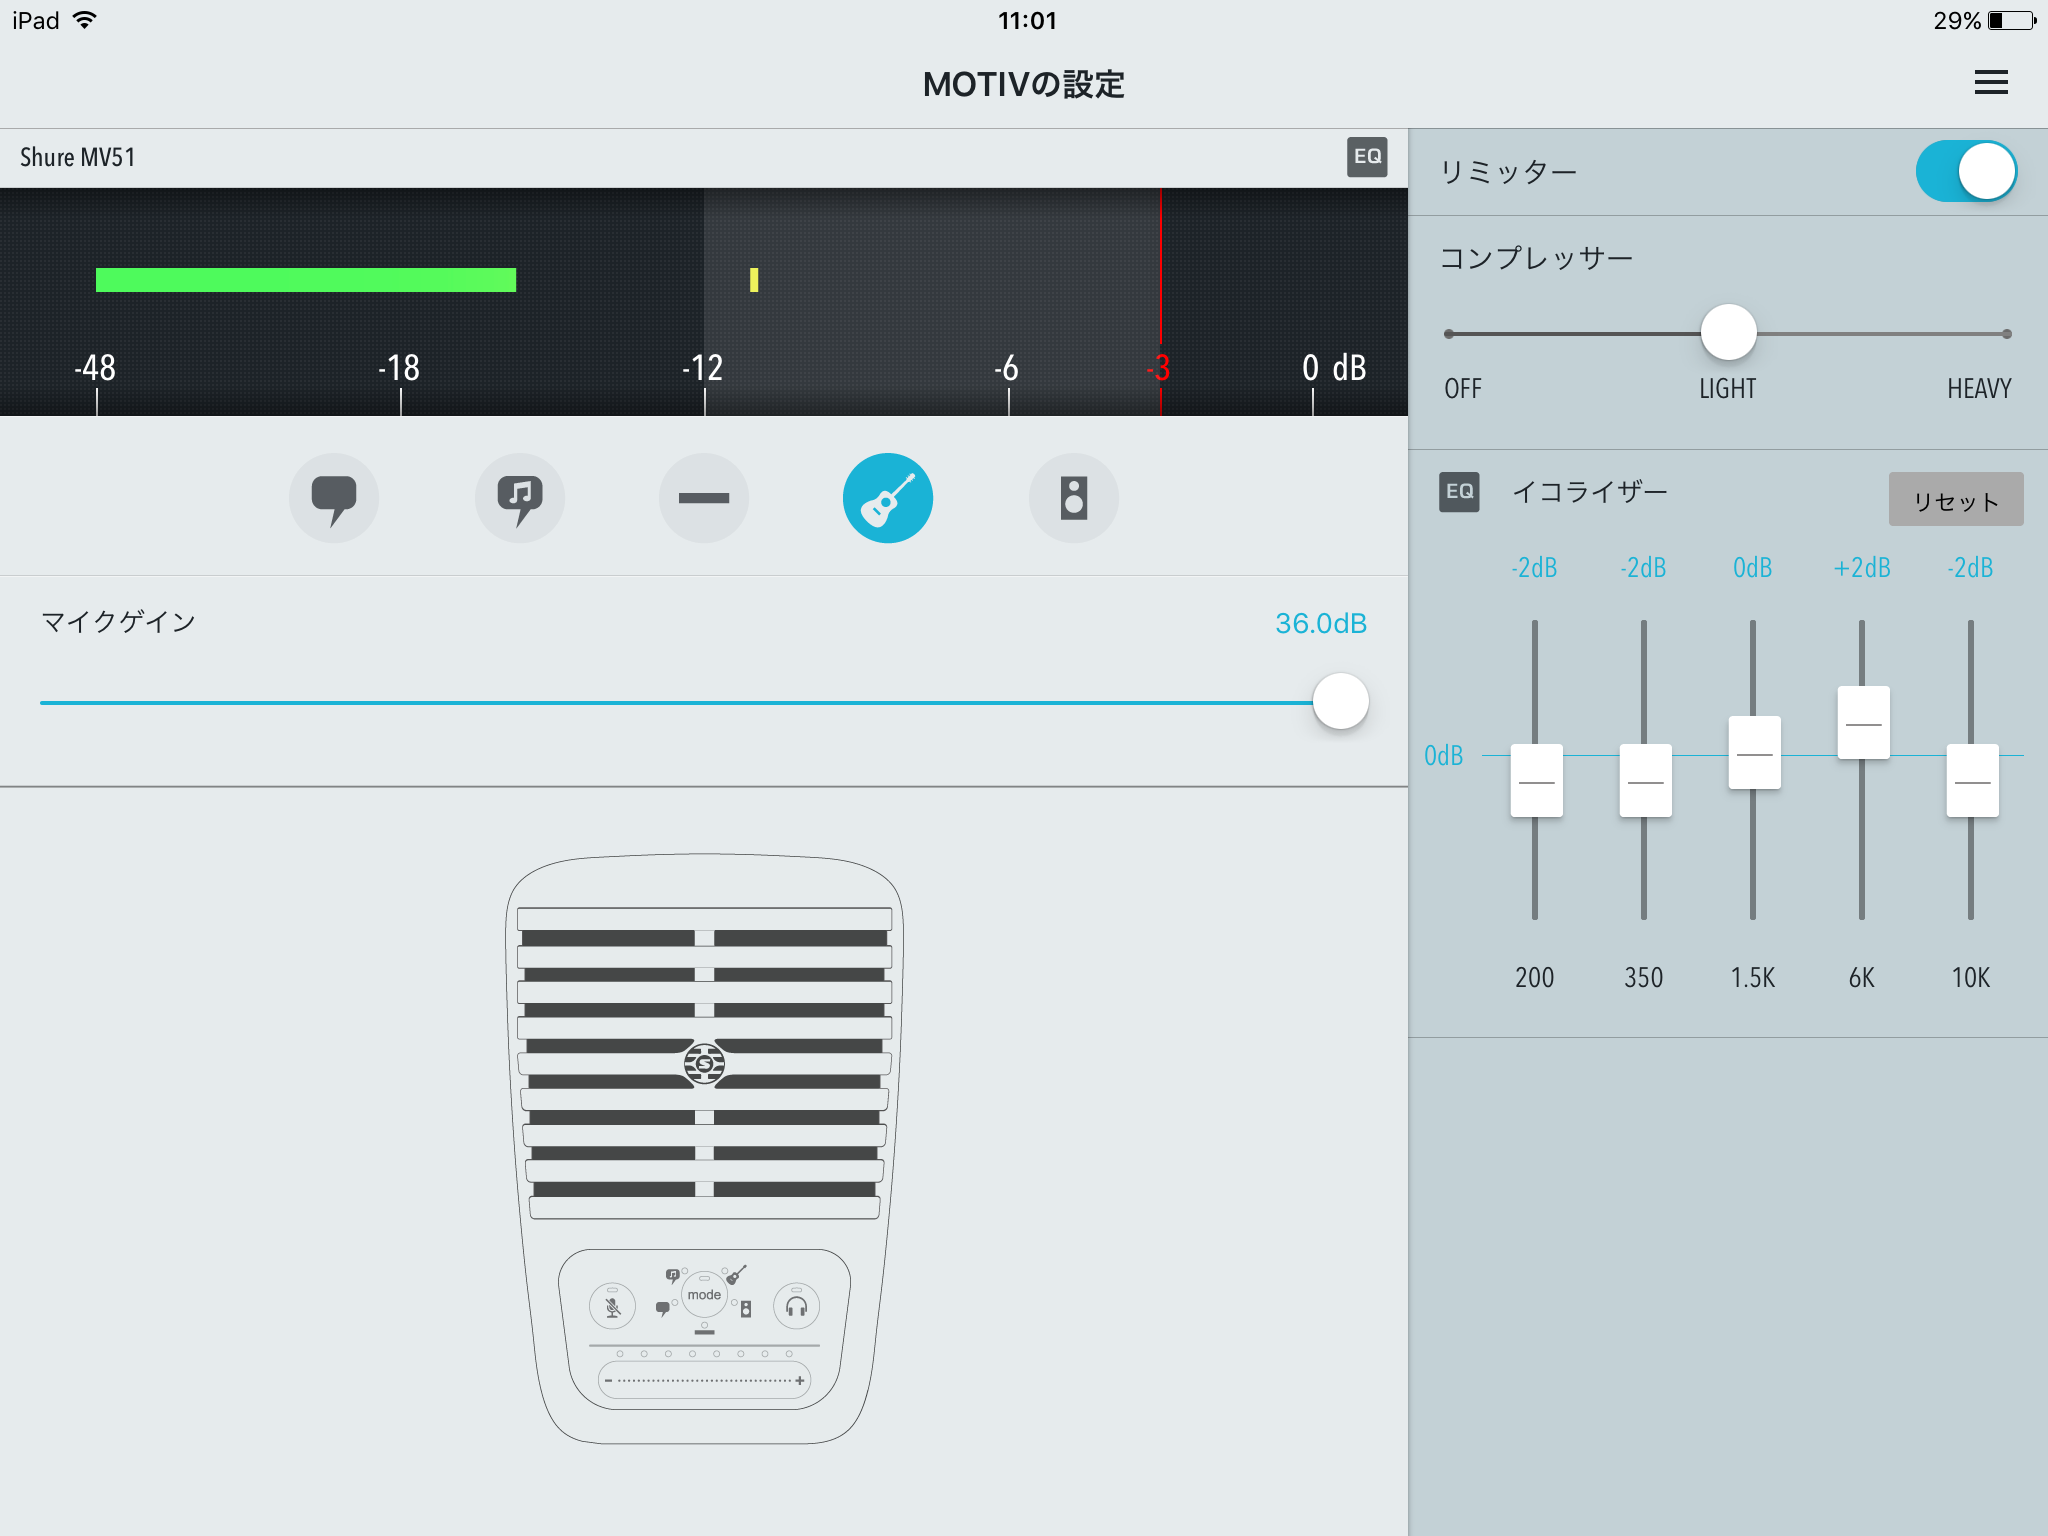The image size is (2048, 1536).
Task: Tap the headphone button on microphone illustration
Action: tap(796, 1306)
